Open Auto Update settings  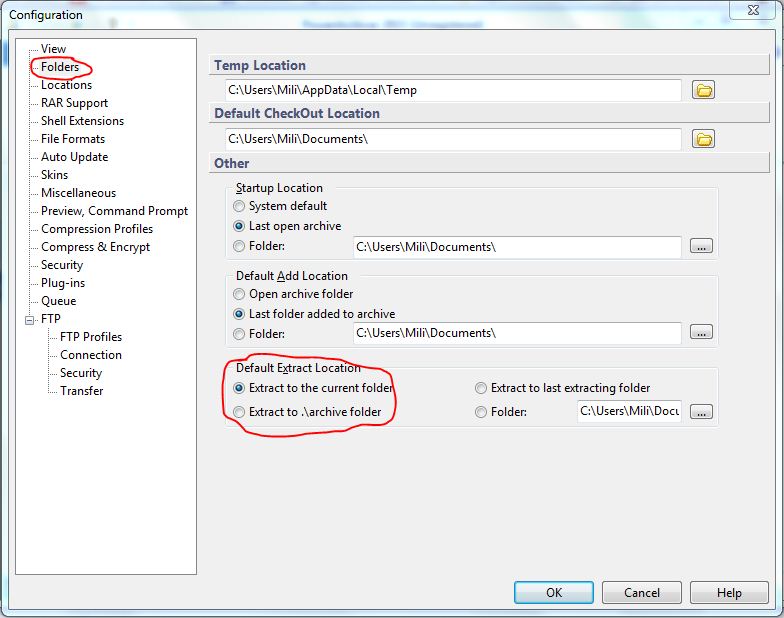74,157
